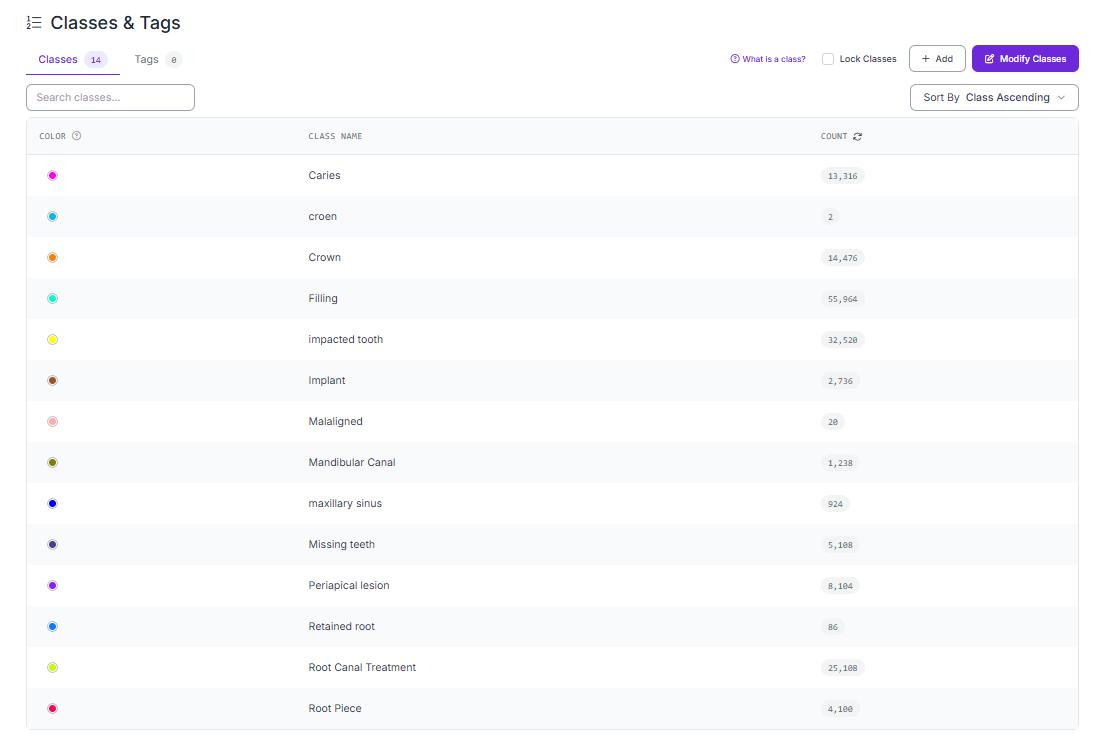Click the orange color swatch for Crown
Image resolution: width=1095 pixels, height=746 pixels.
point(52,258)
